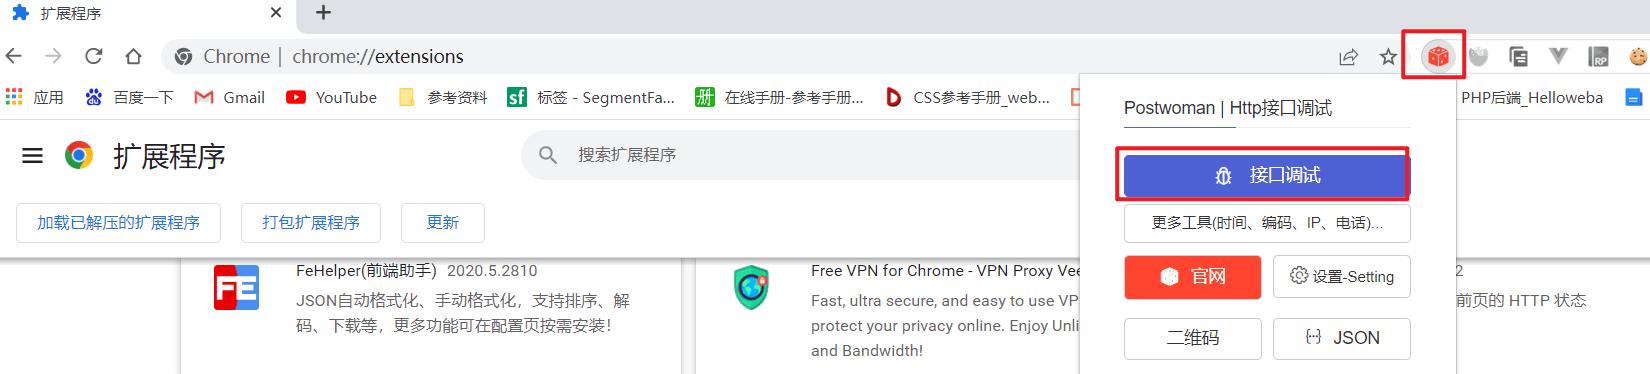Open 设置-Setting in the popup
The width and height of the screenshot is (1650, 374).
[x=1342, y=277]
